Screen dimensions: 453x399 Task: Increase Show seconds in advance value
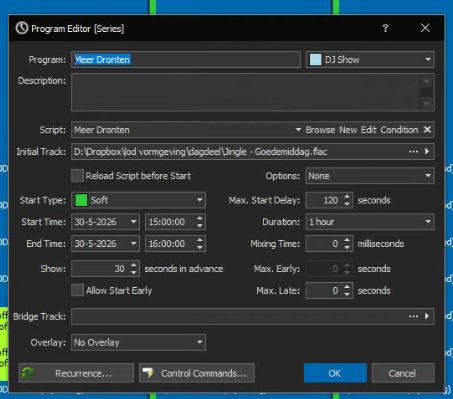tap(134, 265)
